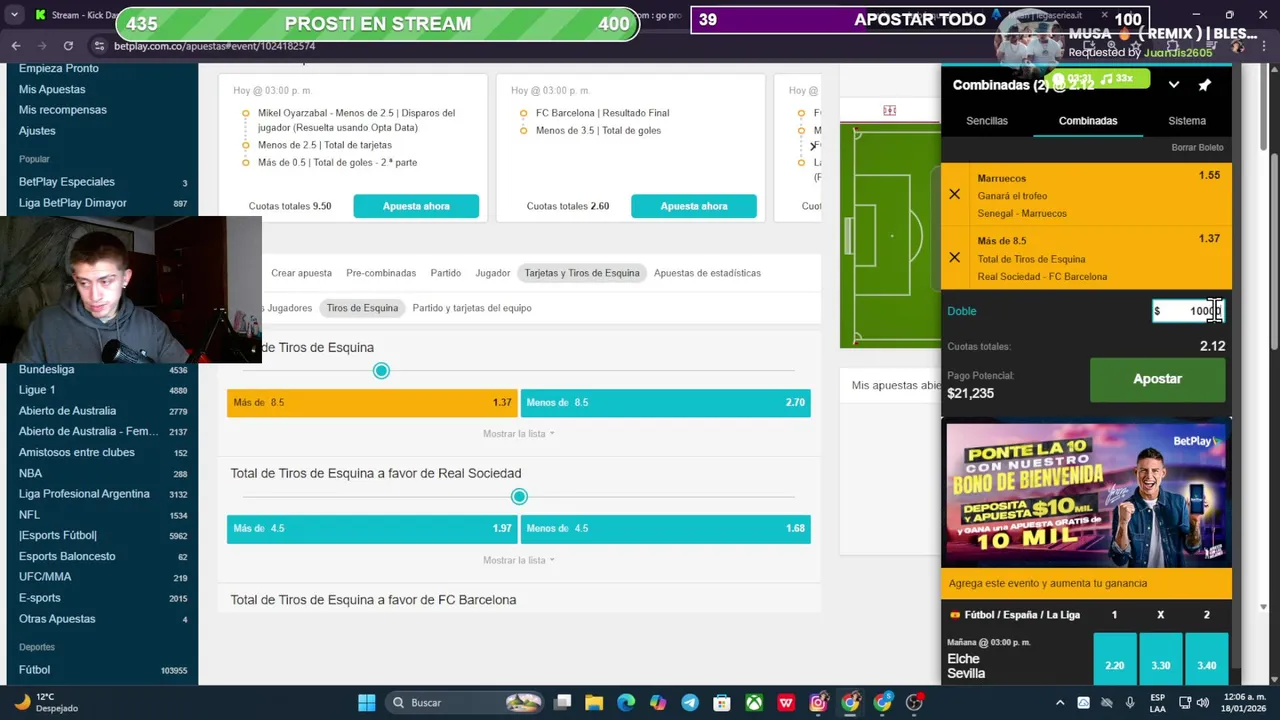Select Más de 8.5 odds 1.37

pyautogui.click(x=372, y=402)
